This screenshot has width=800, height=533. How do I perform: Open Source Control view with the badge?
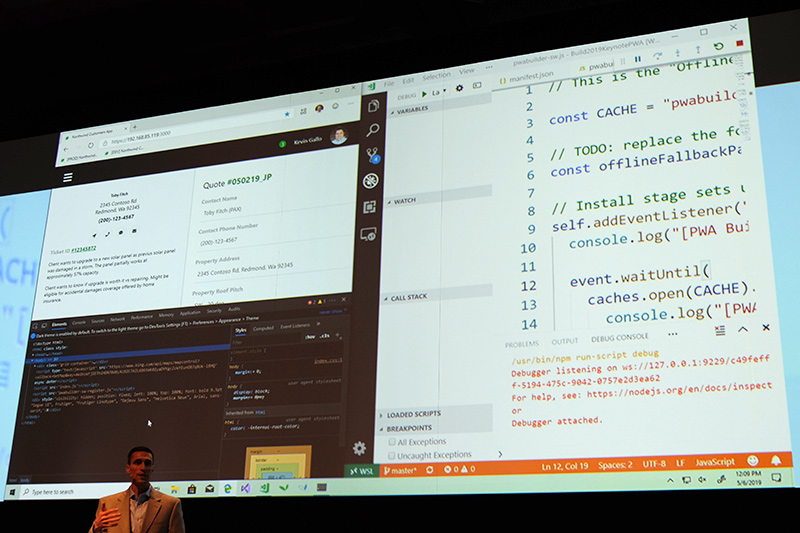pos(372,155)
